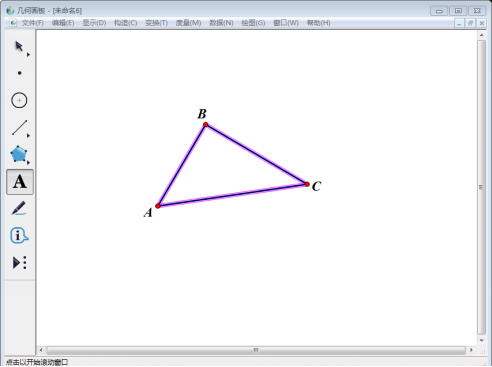This screenshot has width=492, height=367.
Task: Open the 窗口(W) menu
Action: point(286,23)
